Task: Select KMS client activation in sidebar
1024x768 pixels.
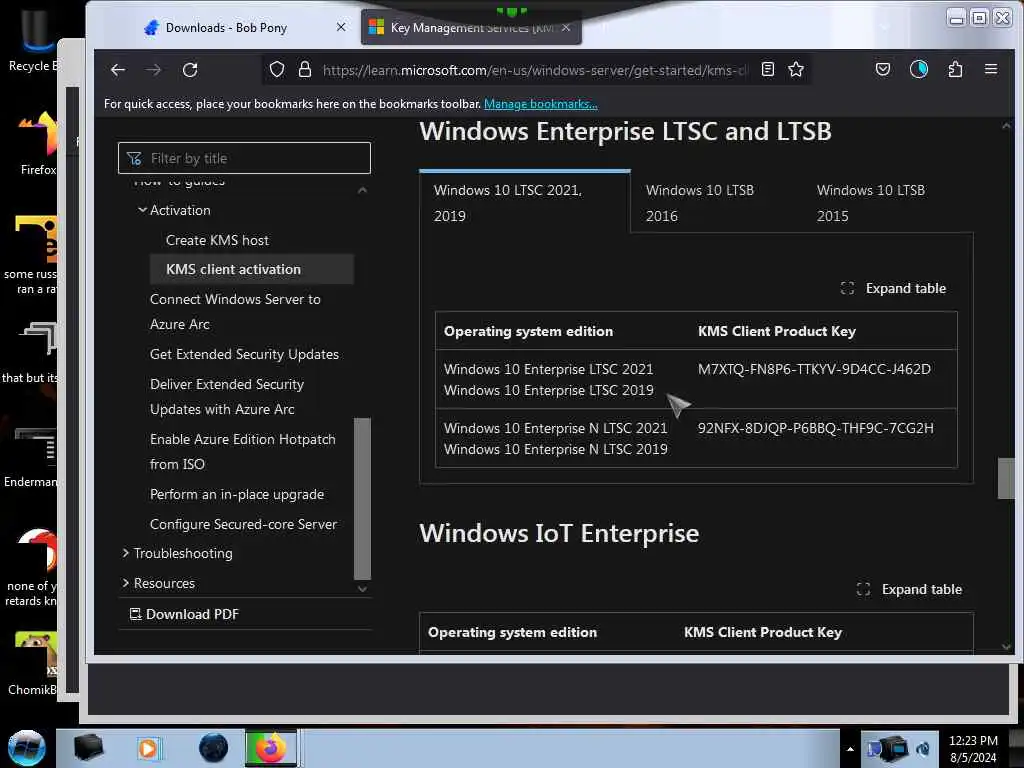Action: 252,269
